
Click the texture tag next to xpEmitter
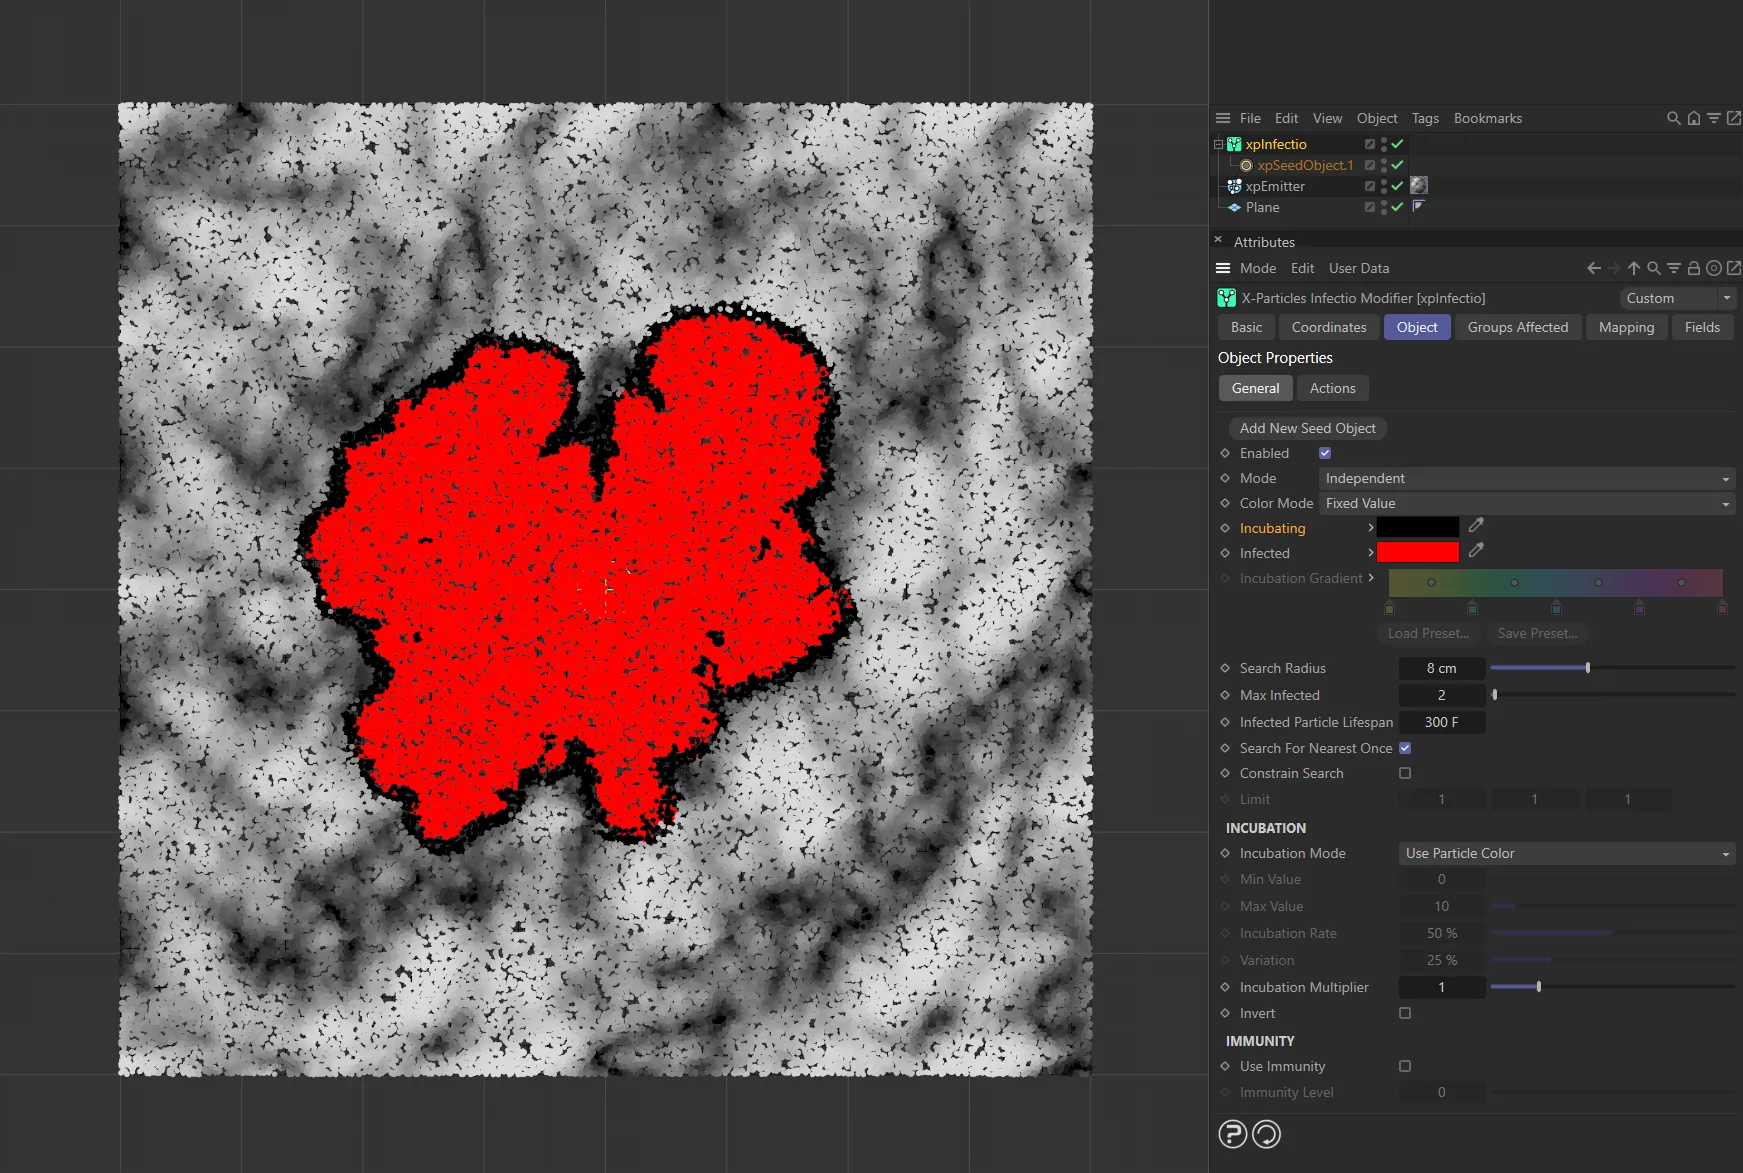[1419, 187]
